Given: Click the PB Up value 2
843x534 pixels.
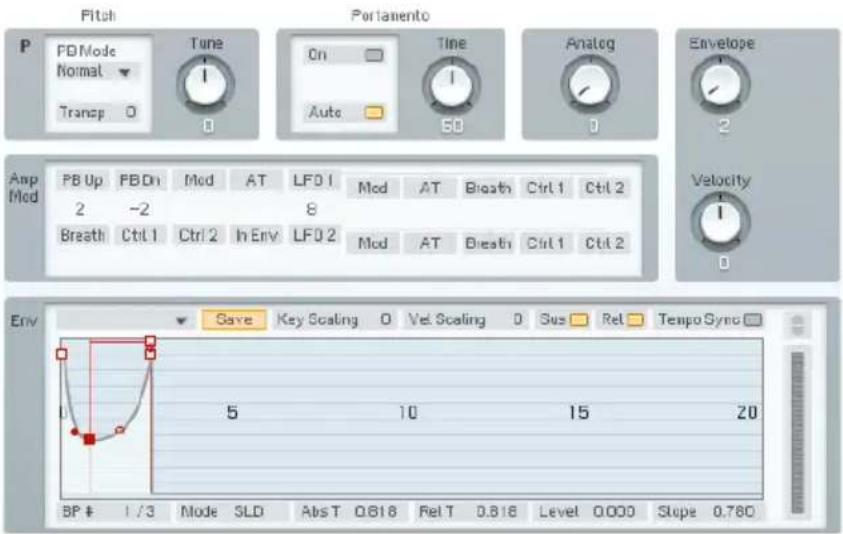Looking at the screenshot, I should point(80,209).
